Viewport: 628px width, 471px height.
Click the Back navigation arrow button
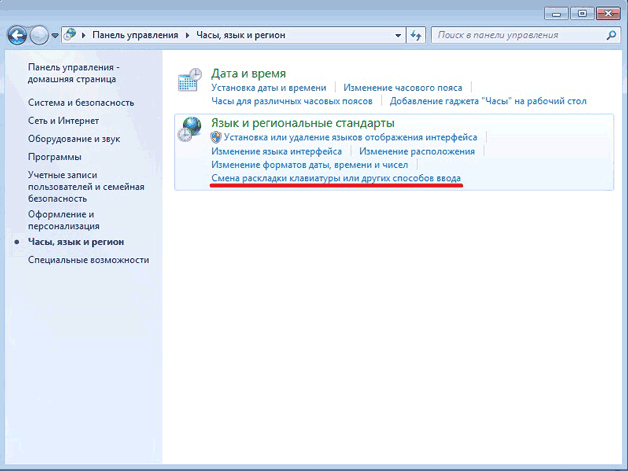17,36
